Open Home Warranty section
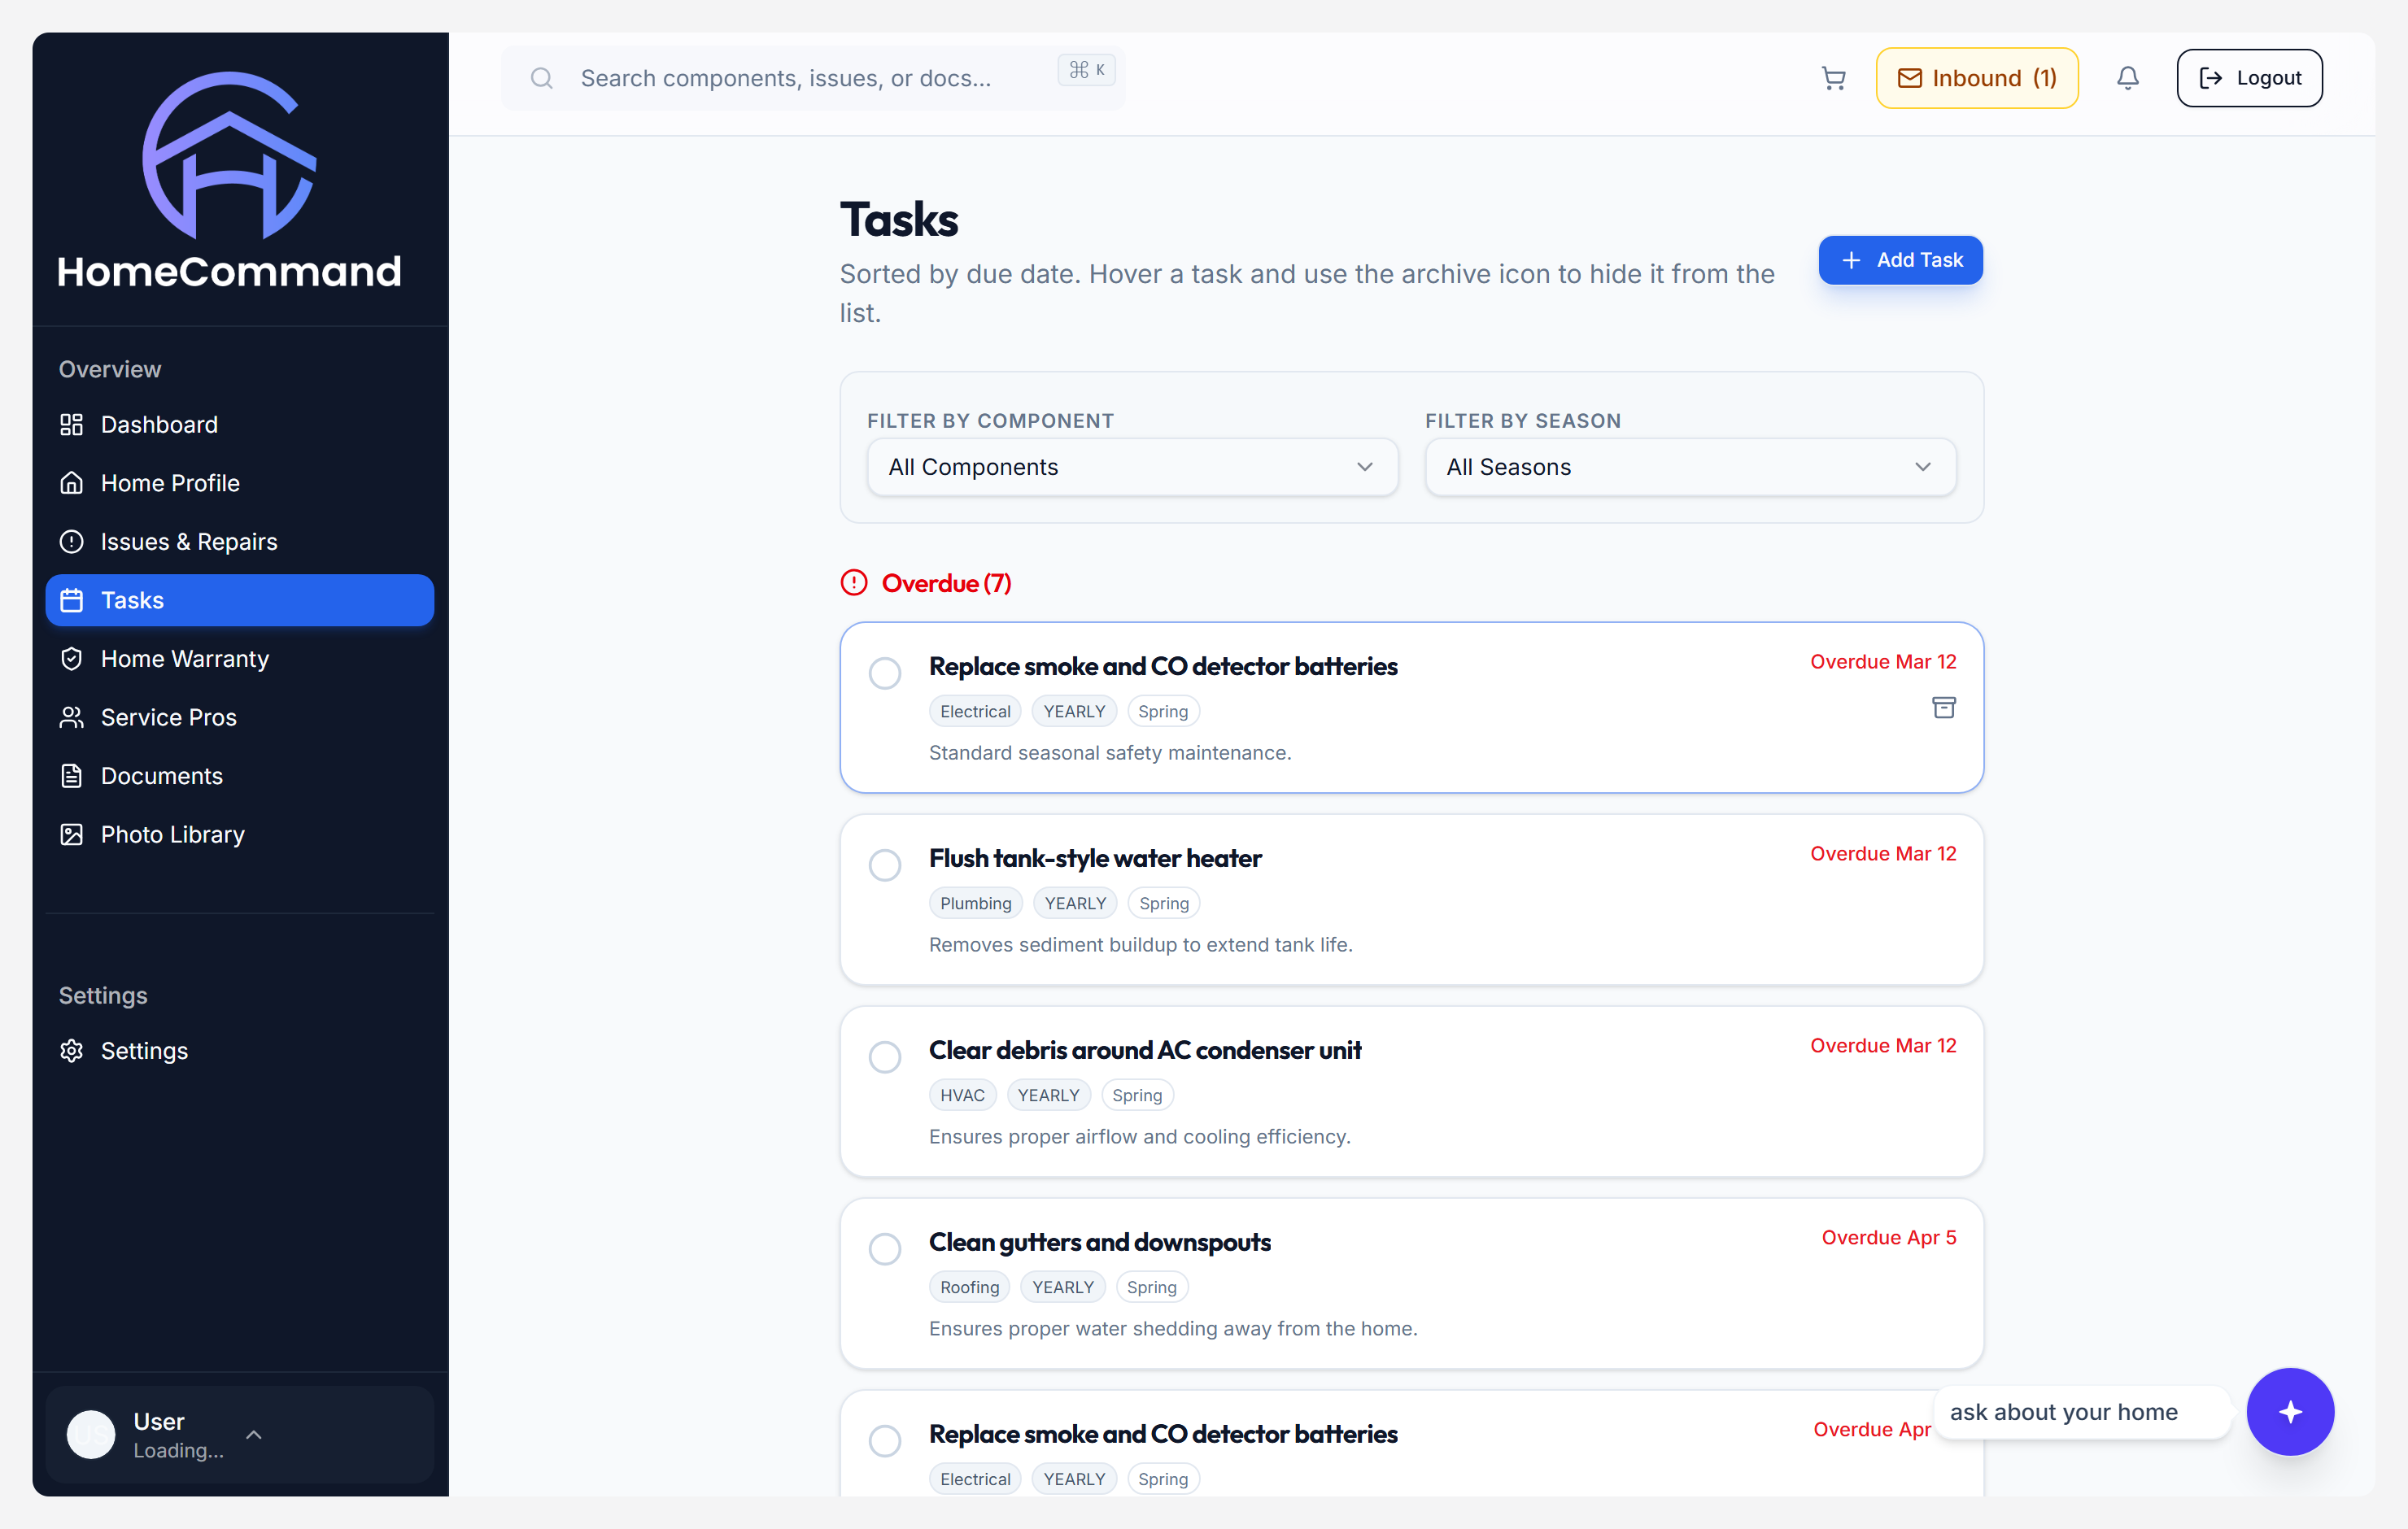Viewport: 2408px width, 1529px height. coord(240,659)
